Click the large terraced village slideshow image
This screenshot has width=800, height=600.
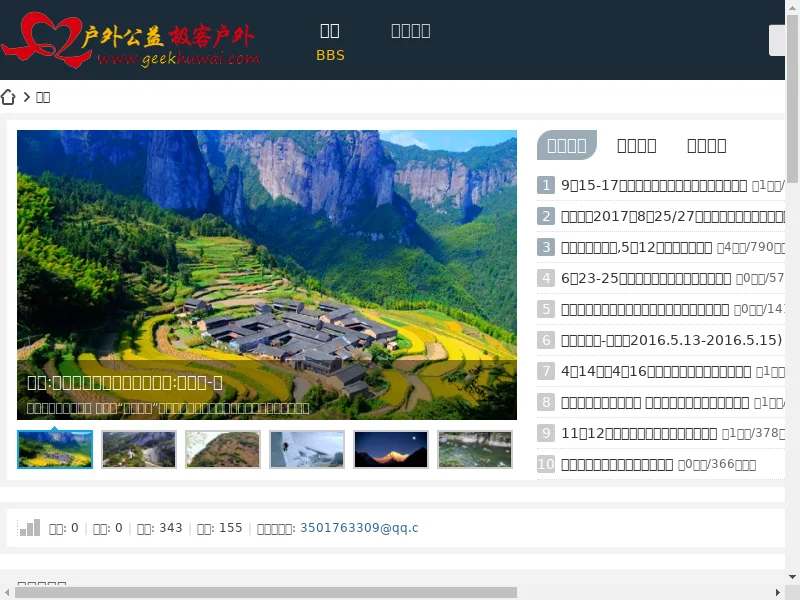point(267,275)
